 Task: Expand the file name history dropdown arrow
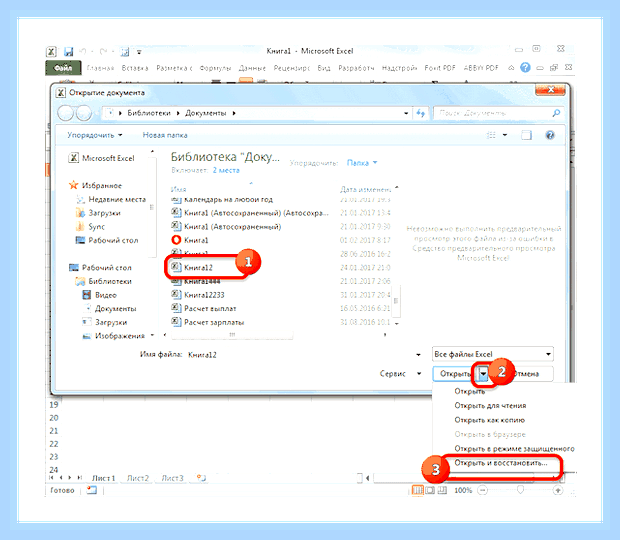(x=418, y=355)
